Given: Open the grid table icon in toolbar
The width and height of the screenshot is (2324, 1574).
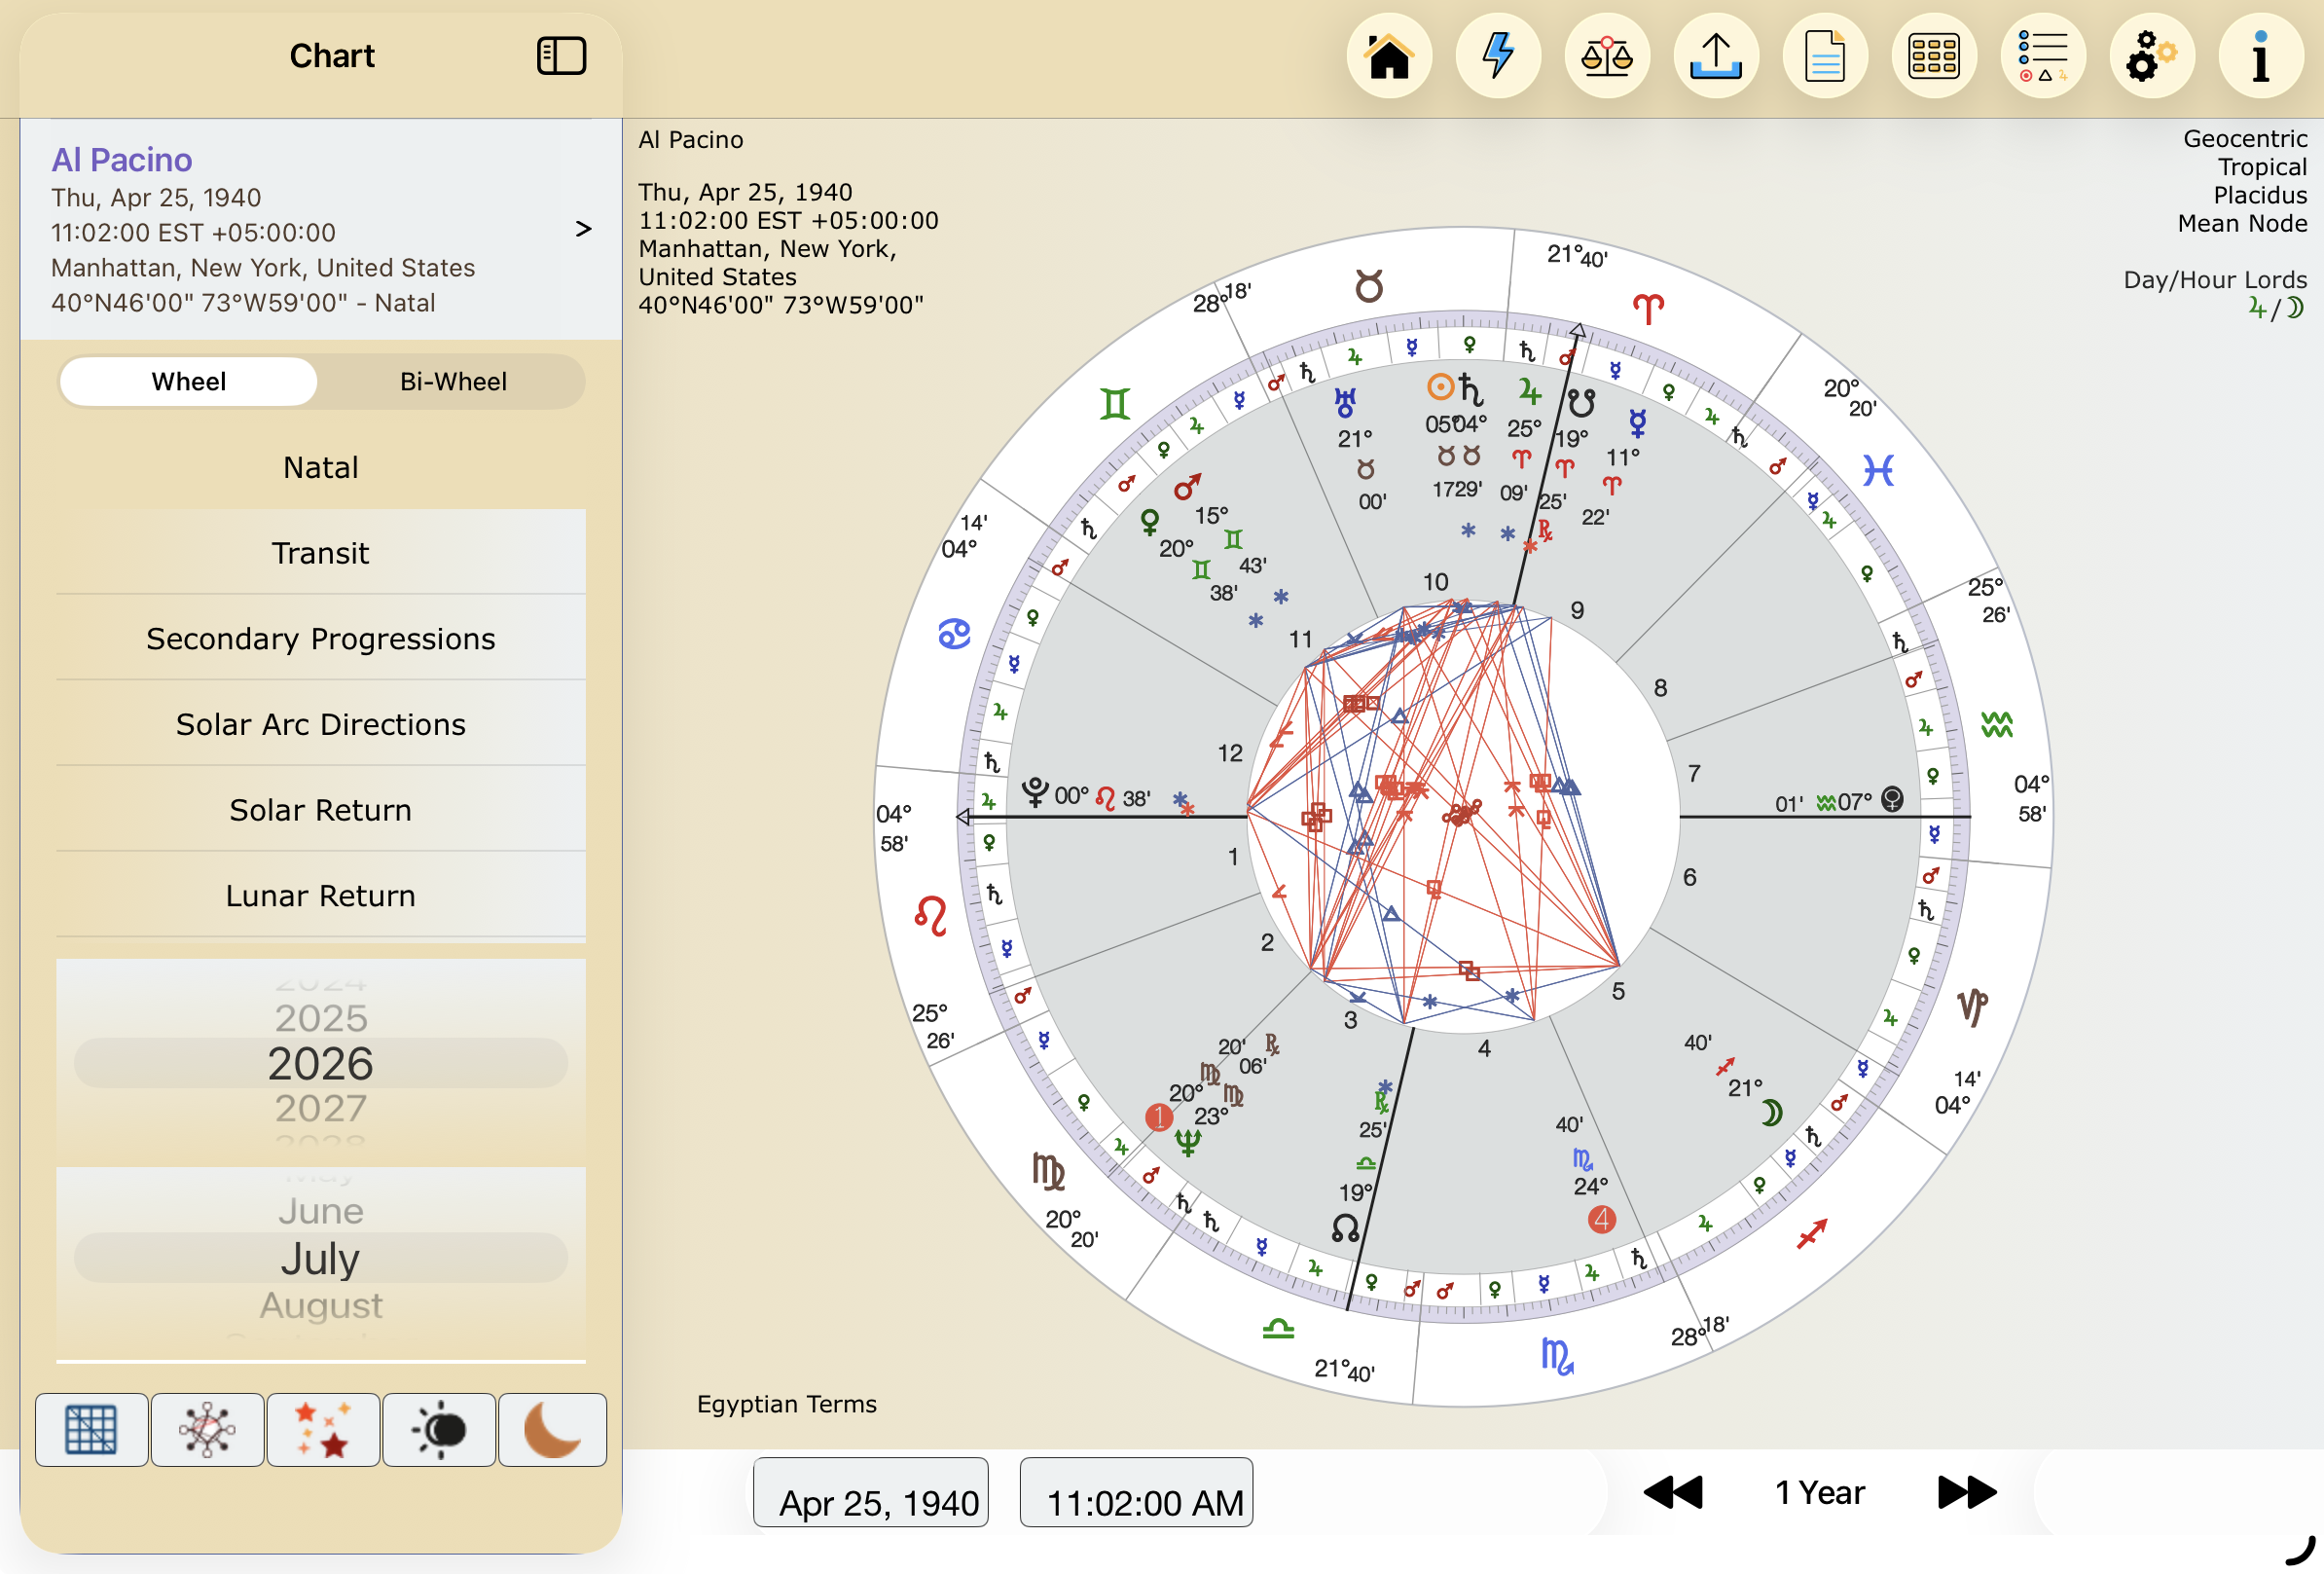Looking at the screenshot, I should click(1934, 57).
